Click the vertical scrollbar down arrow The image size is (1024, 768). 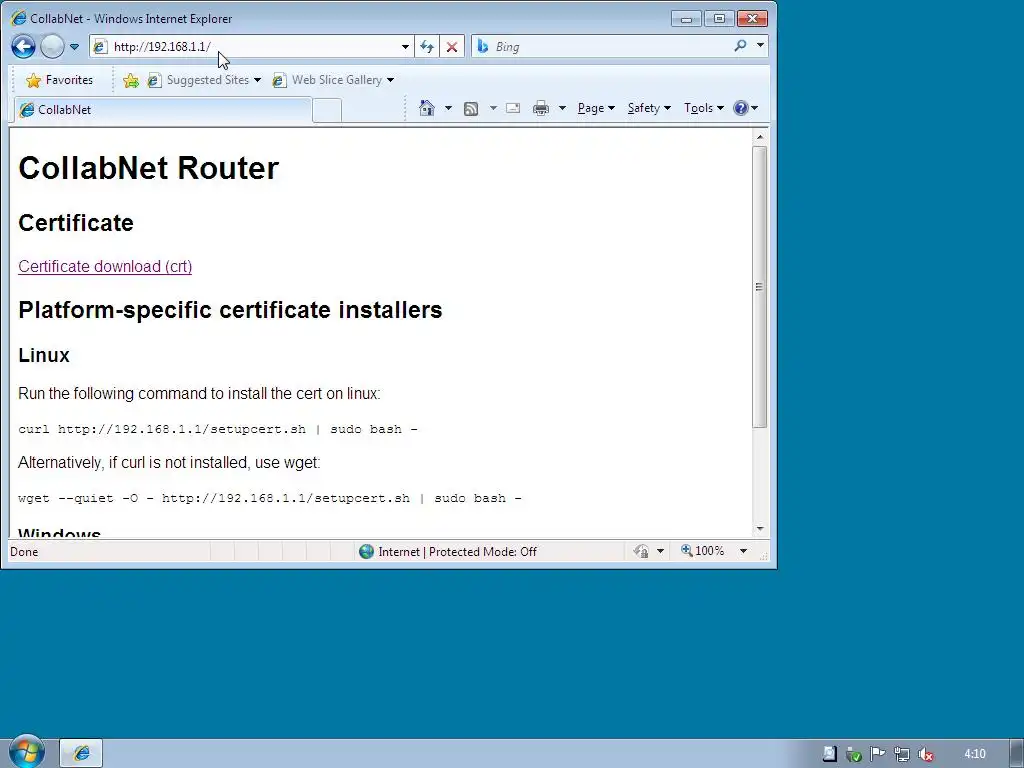pos(760,528)
